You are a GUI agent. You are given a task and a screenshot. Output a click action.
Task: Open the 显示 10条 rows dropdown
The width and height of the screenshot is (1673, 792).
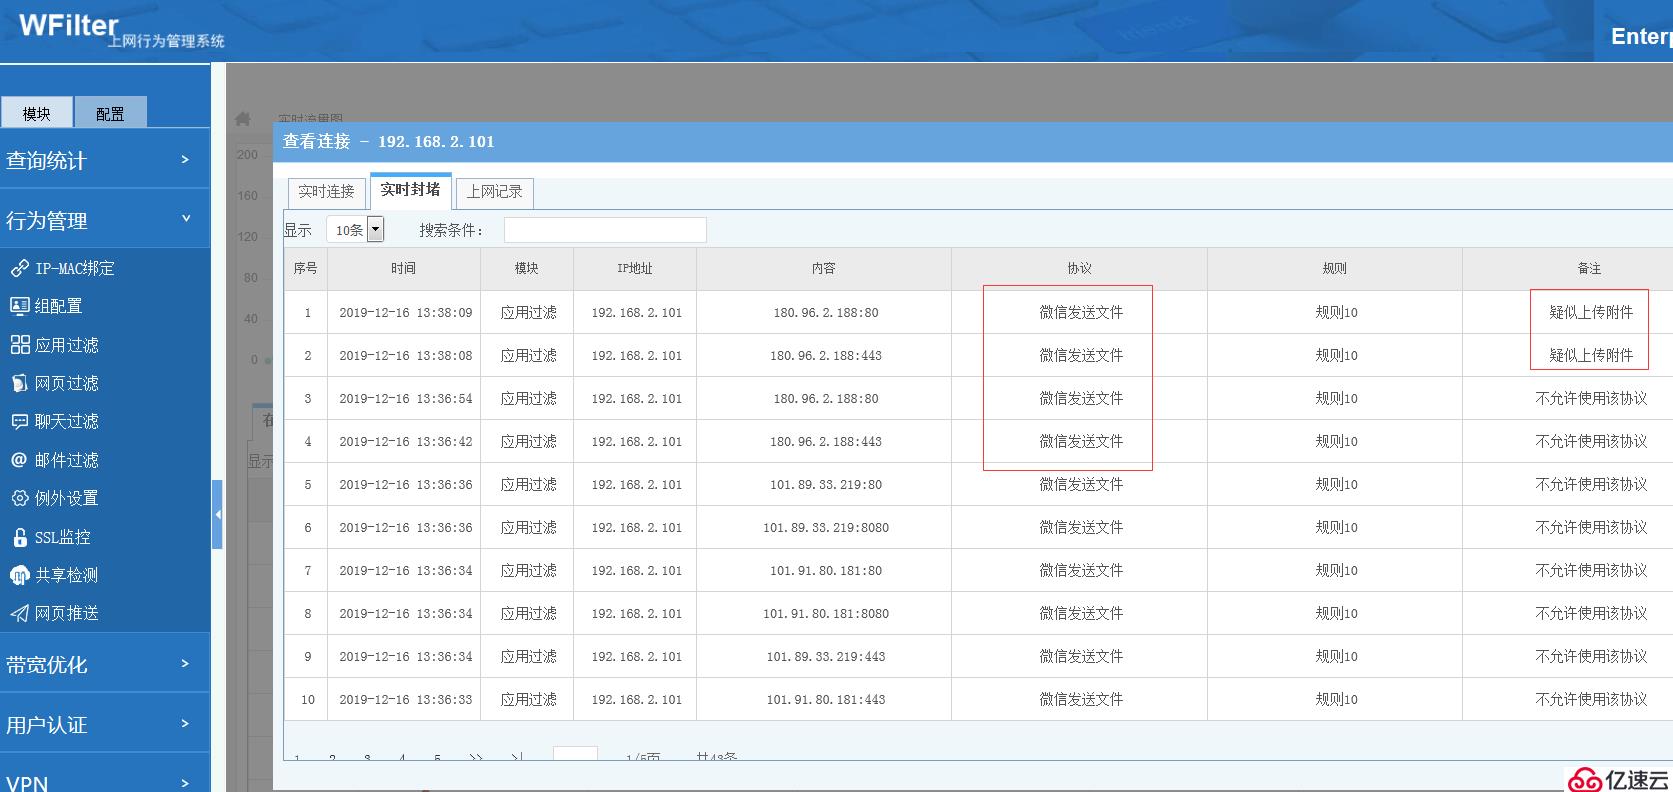click(355, 230)
